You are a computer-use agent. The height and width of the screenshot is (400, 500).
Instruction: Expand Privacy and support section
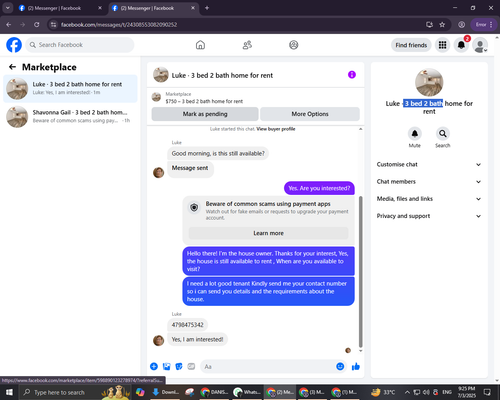tap(429, 216)
